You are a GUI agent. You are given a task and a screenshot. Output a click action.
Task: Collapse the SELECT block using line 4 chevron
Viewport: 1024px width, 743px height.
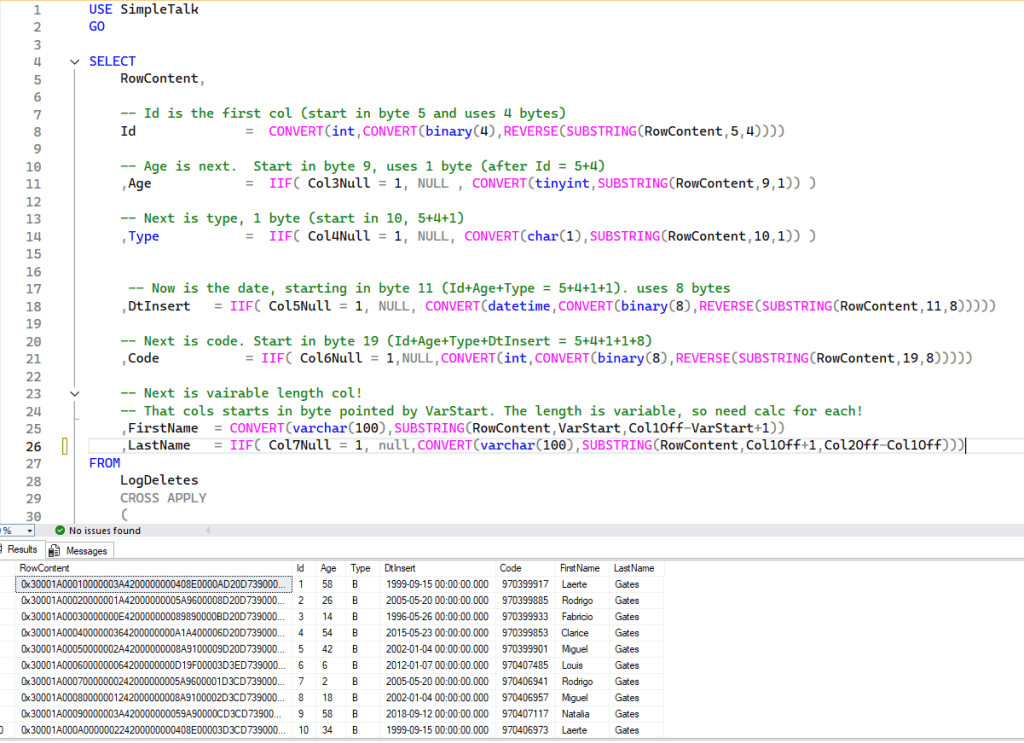(x=74, y=61)
